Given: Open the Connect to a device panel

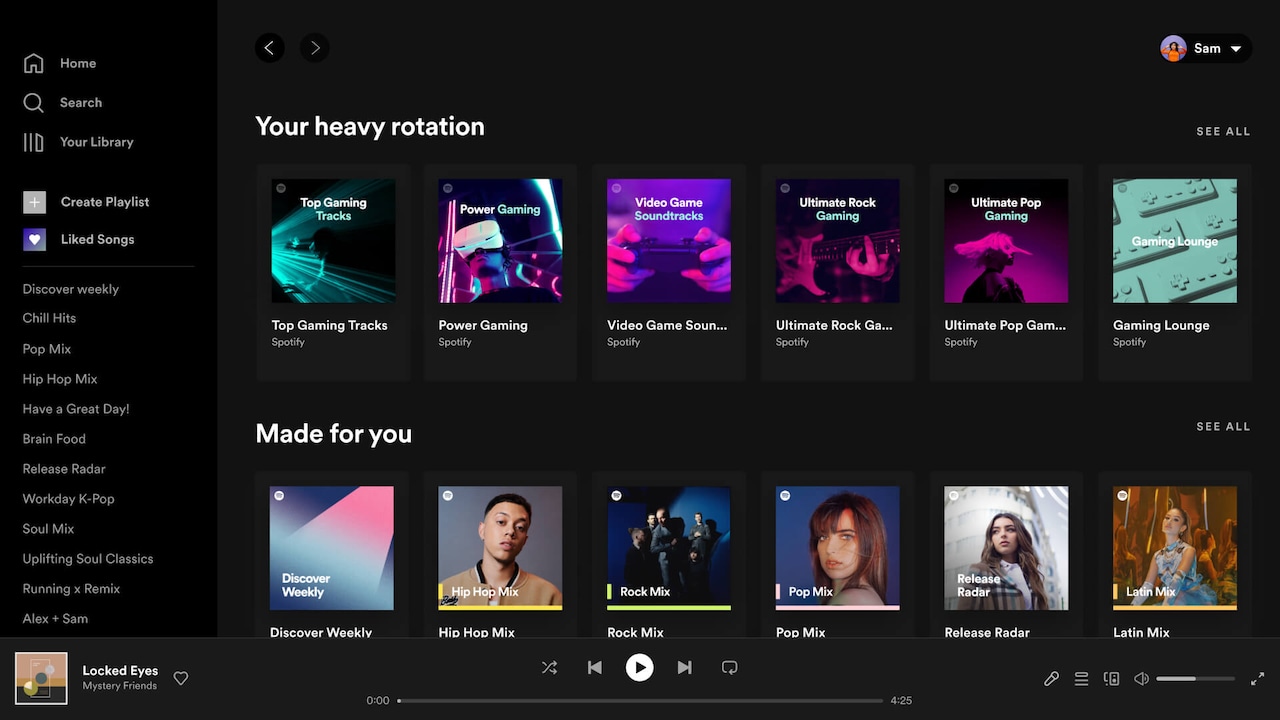Looking at the screenshot, I should pos(1111,678).
